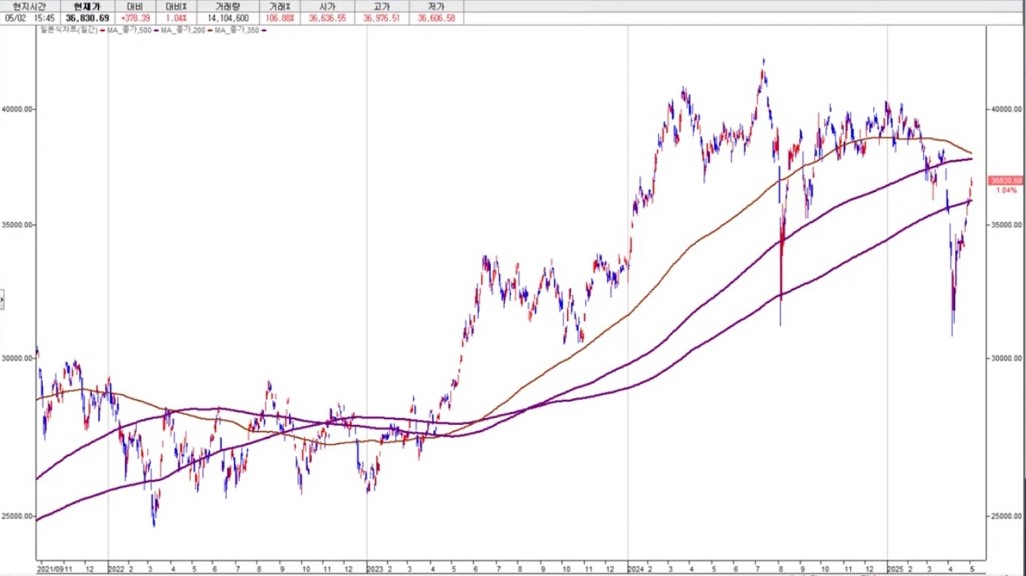
Task: Click the 저가 column header
Action: click(436, 6)
